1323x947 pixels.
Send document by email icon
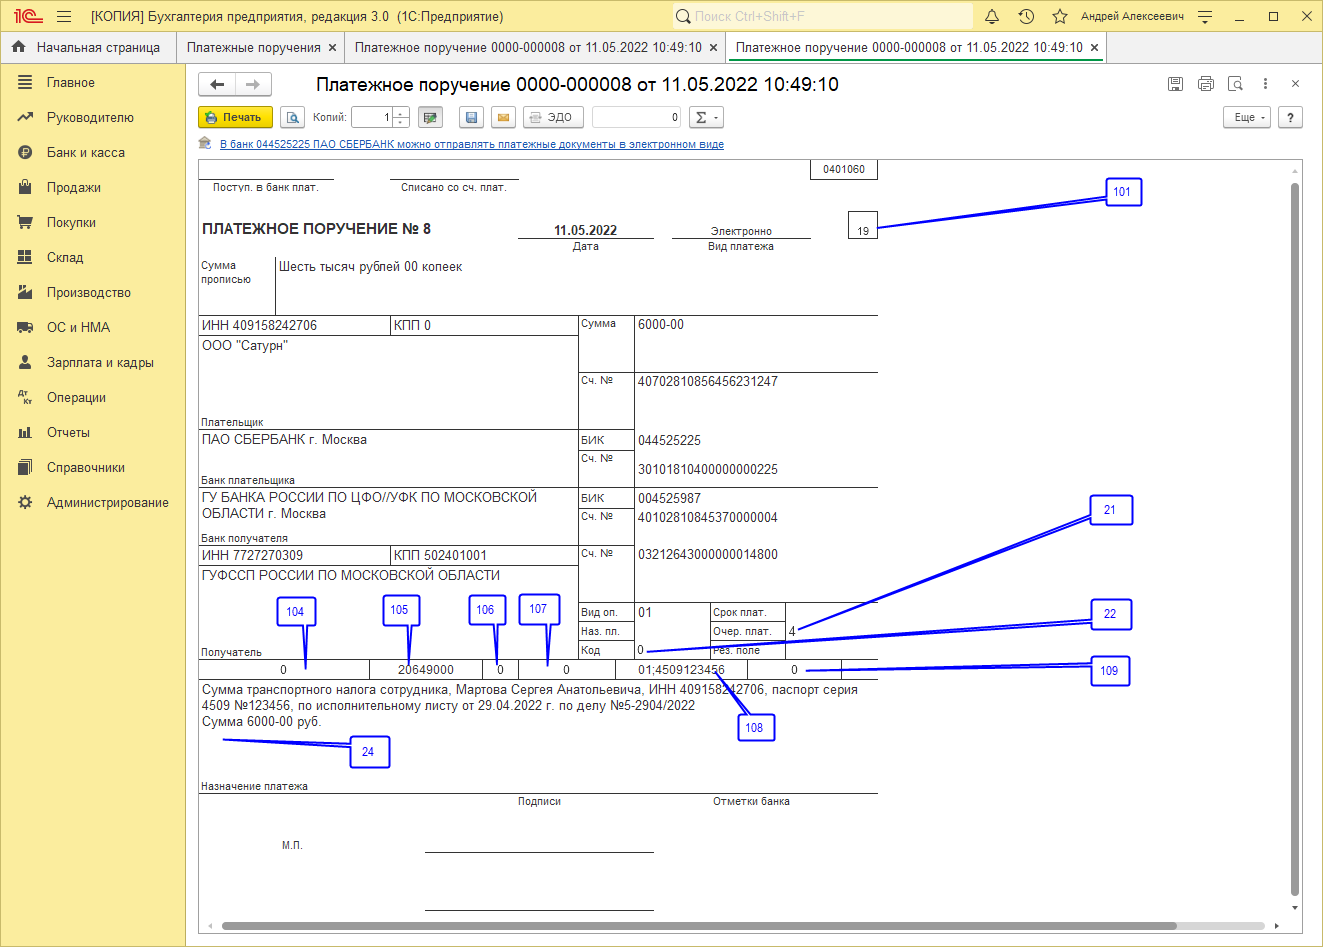(x=504, y=117)
